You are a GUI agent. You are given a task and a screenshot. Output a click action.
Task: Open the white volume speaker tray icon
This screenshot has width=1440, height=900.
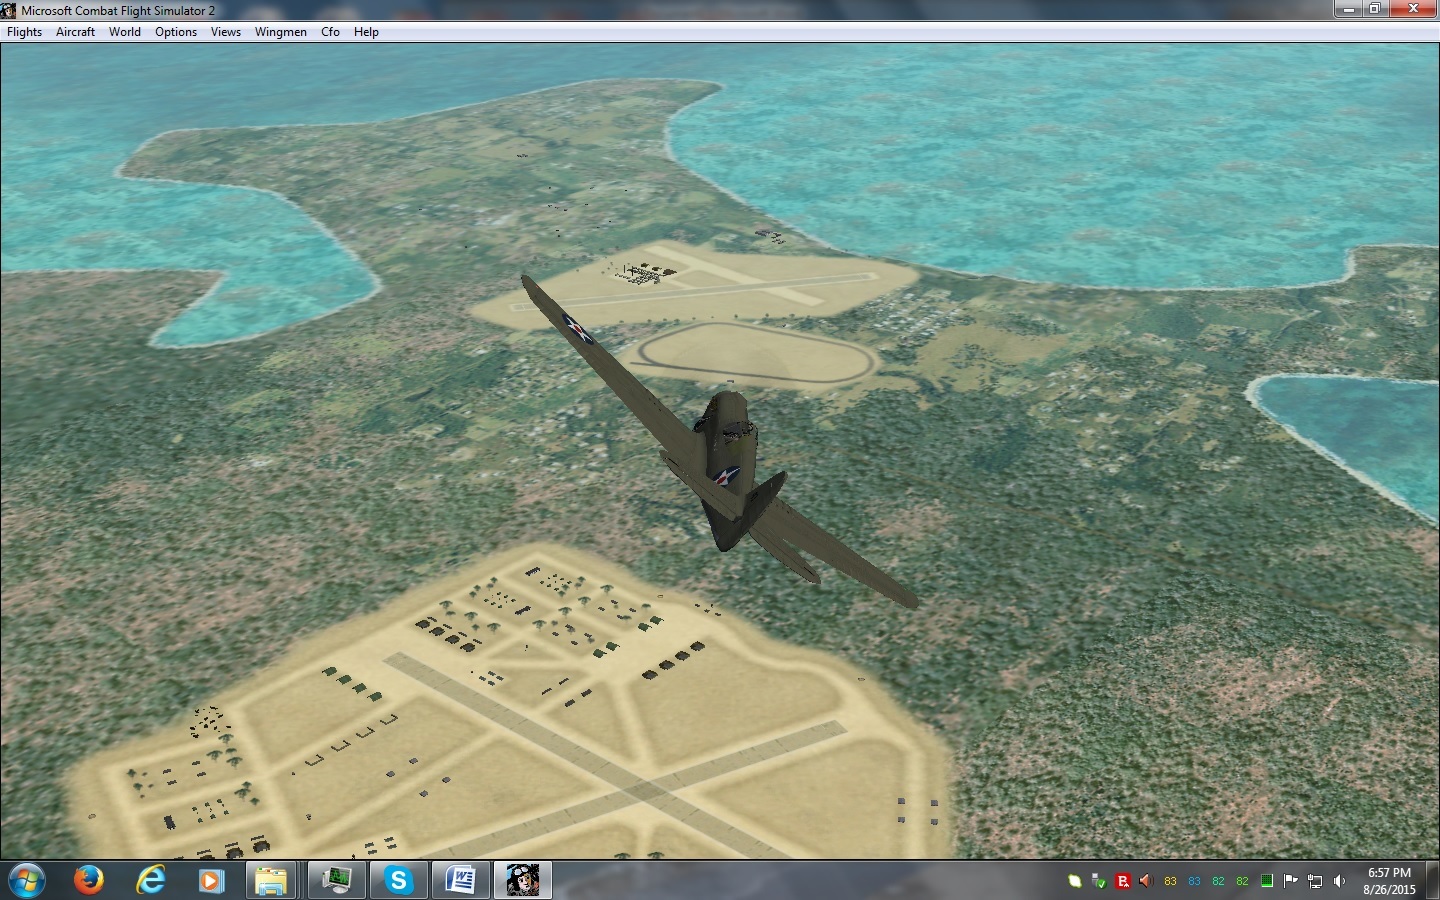click(1339, 881)
